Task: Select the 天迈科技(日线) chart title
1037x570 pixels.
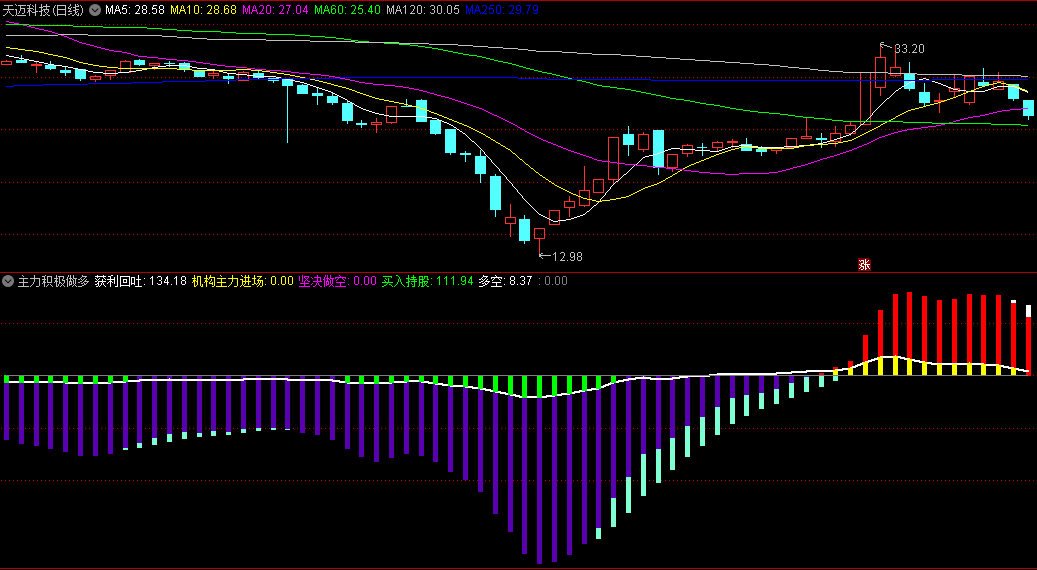Action: point(44,10)
